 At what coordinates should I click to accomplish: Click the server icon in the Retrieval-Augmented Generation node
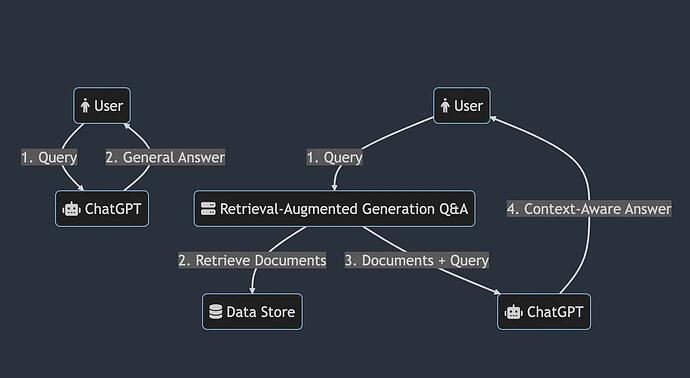(208, 209)
